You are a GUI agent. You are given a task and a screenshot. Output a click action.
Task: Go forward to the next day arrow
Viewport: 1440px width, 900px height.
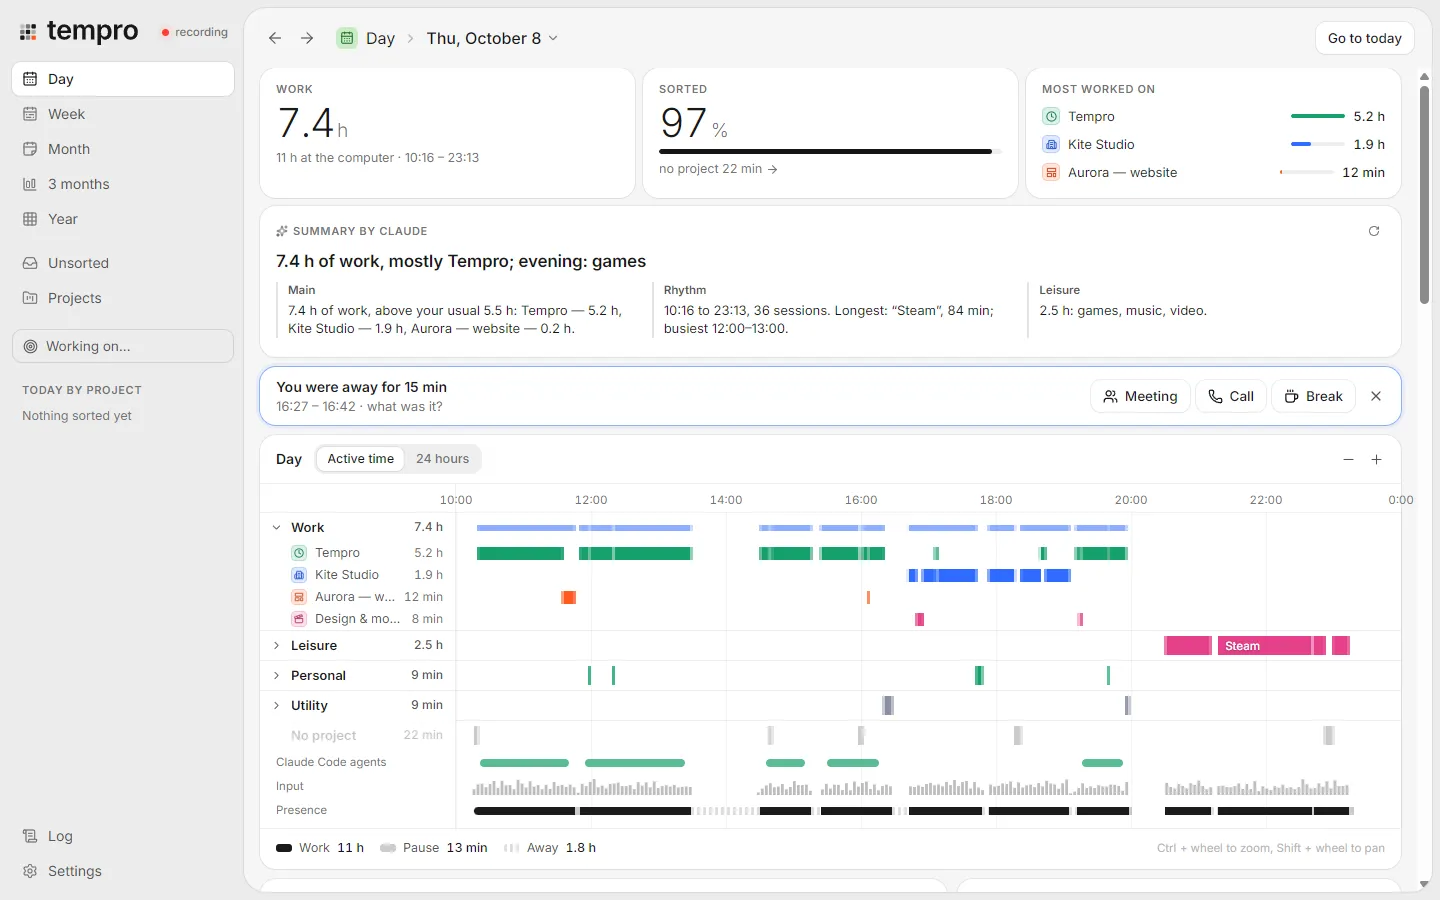pos(307,38)
